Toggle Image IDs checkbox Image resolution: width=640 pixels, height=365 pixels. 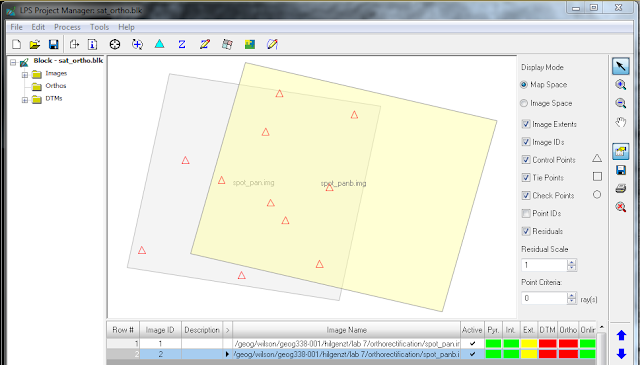(526, 142)
